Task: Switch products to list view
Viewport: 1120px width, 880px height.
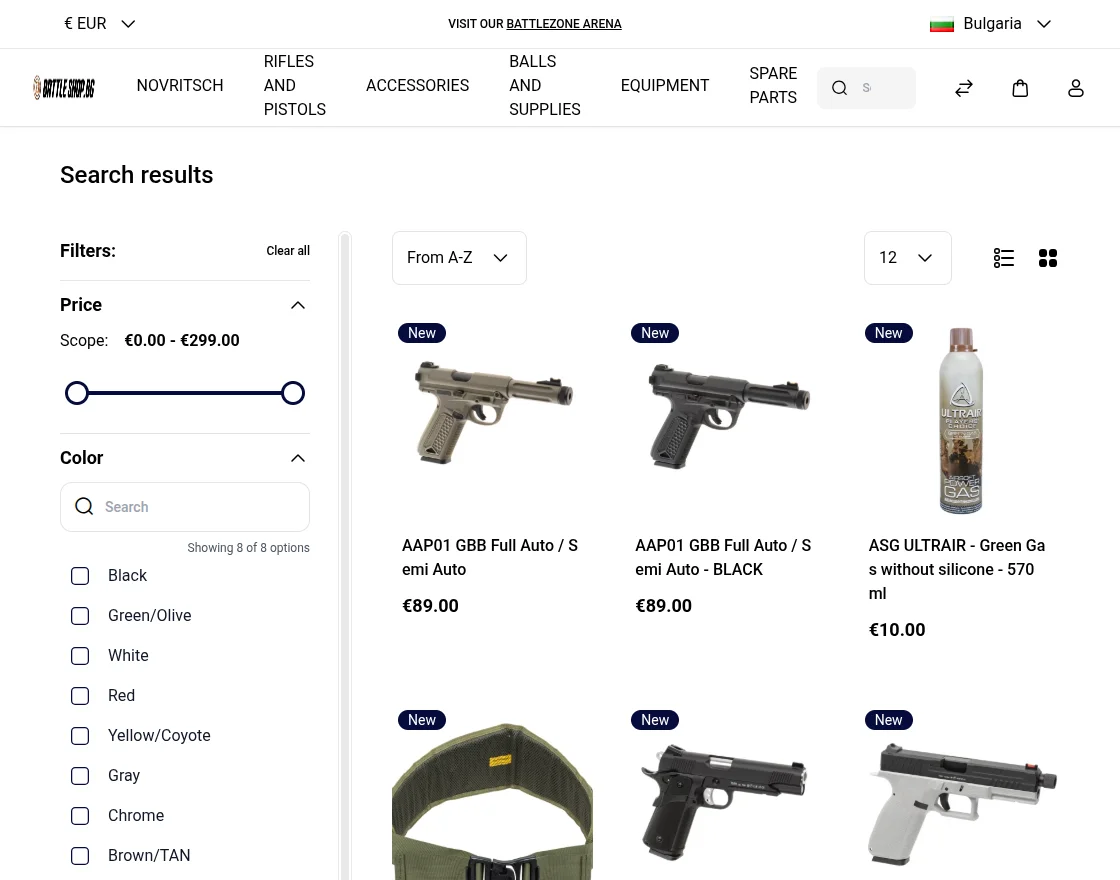Action: pos(1004,258)
